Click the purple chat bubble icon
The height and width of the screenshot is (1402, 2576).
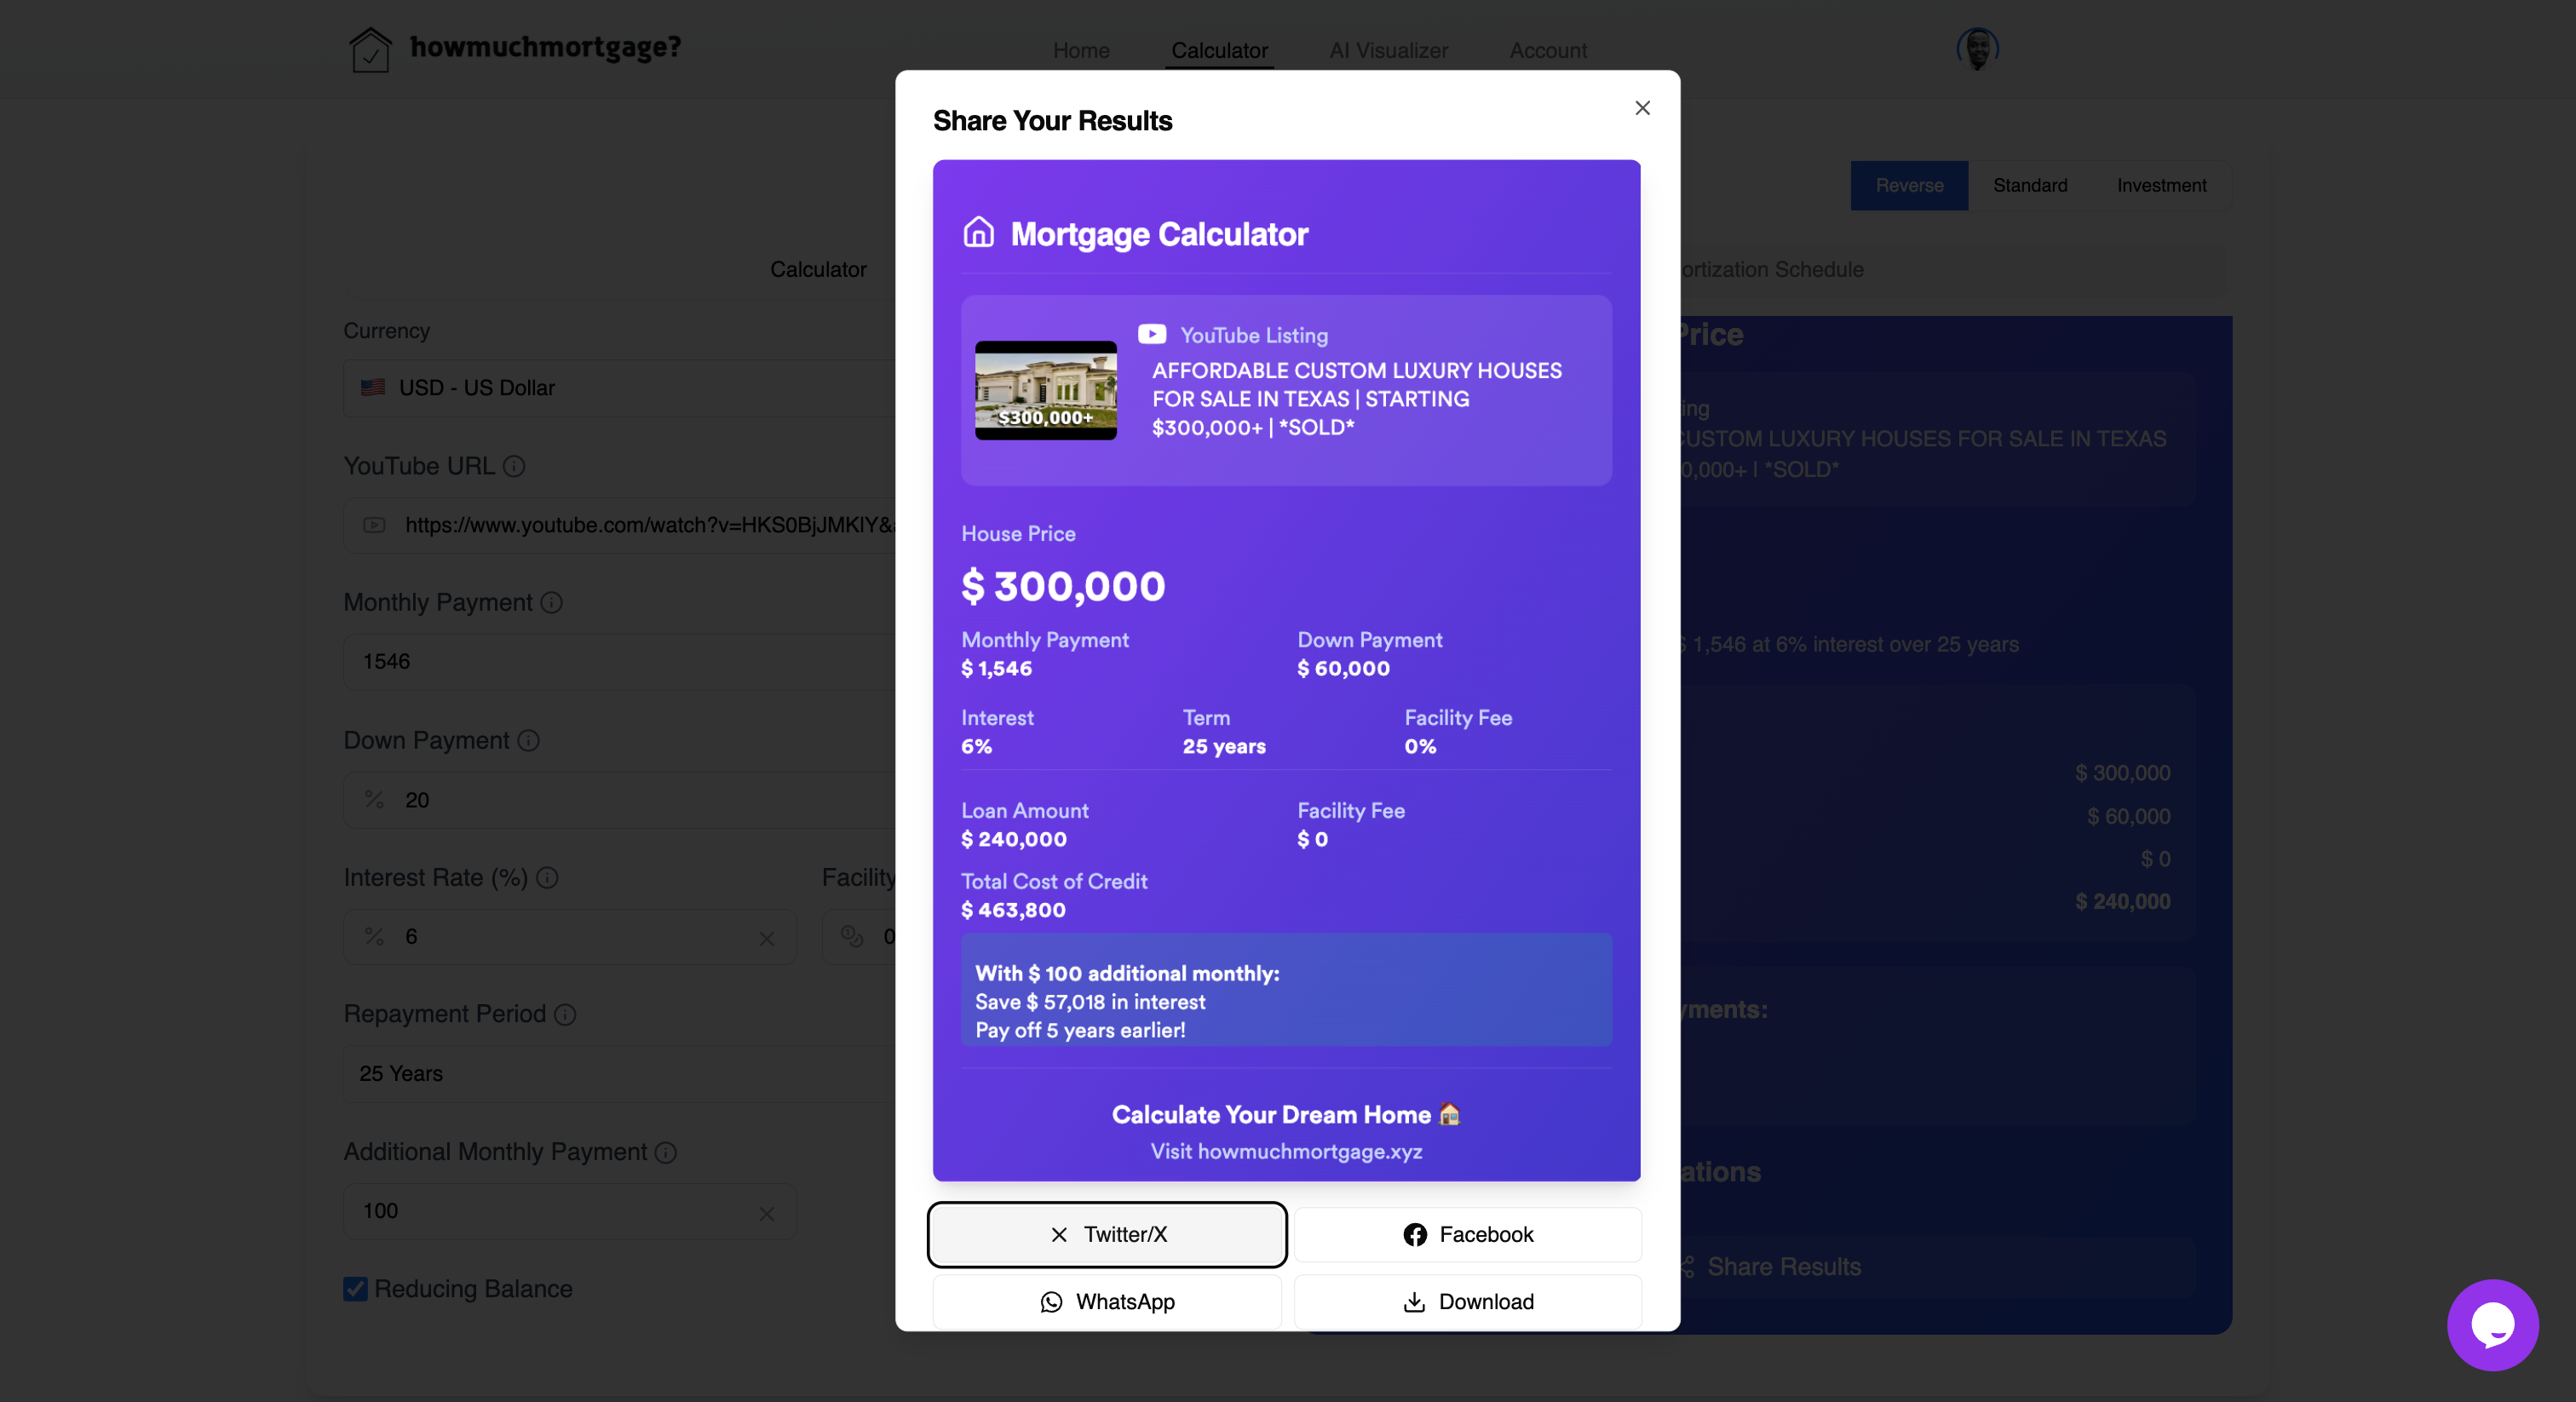point(2492,1324)
